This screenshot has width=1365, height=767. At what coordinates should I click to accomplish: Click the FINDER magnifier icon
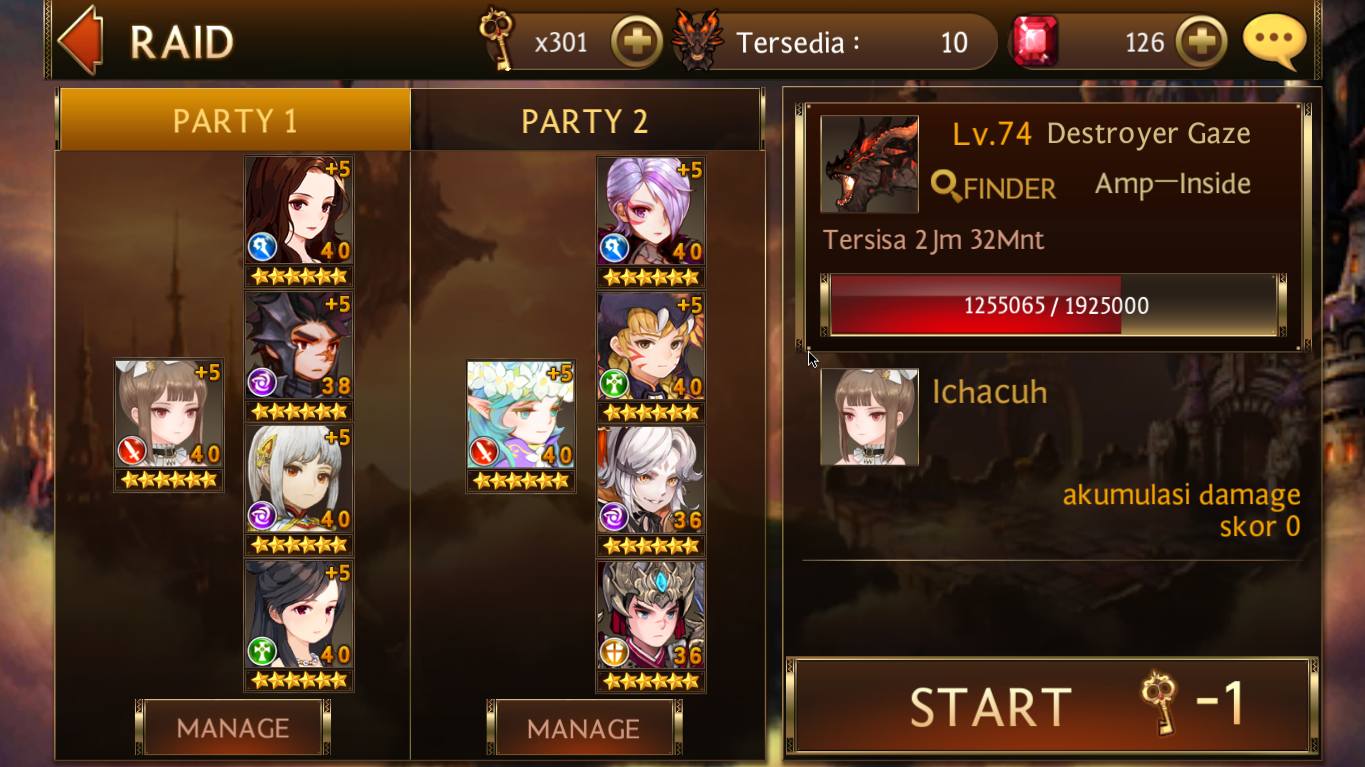(945, 185)
